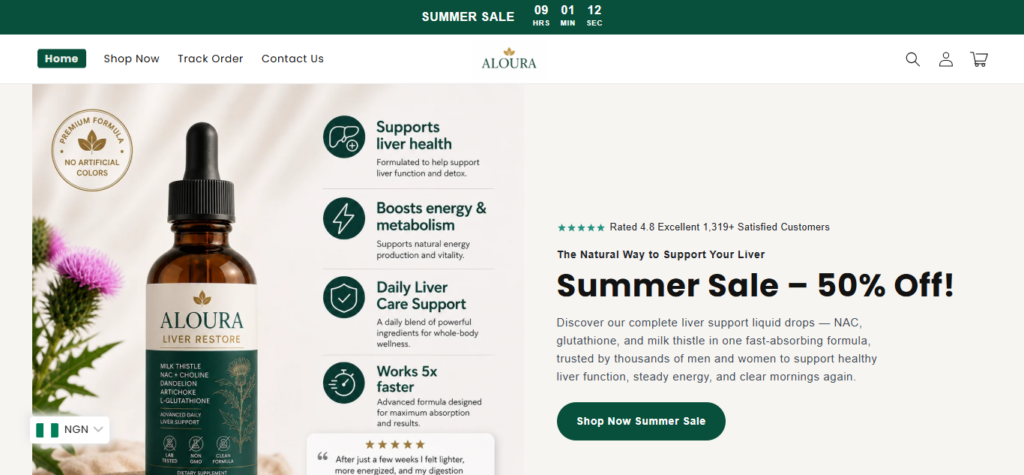
Task: Click the quotation mark on review card
Action: tap(323, 456)
